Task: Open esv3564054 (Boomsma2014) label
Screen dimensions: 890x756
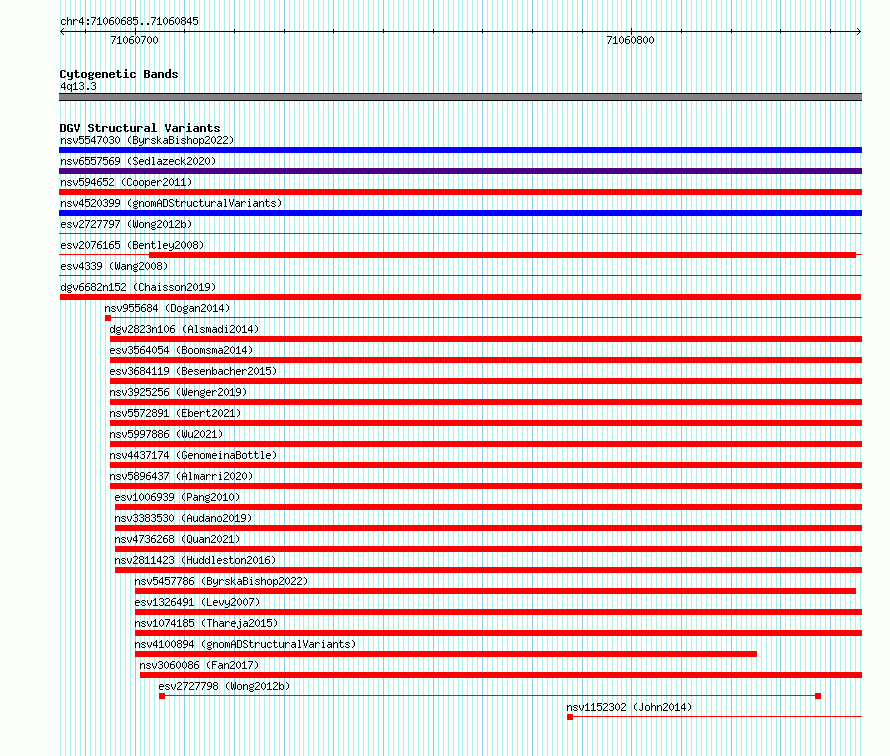Action: pyautogui.click(x=181, y=350)
